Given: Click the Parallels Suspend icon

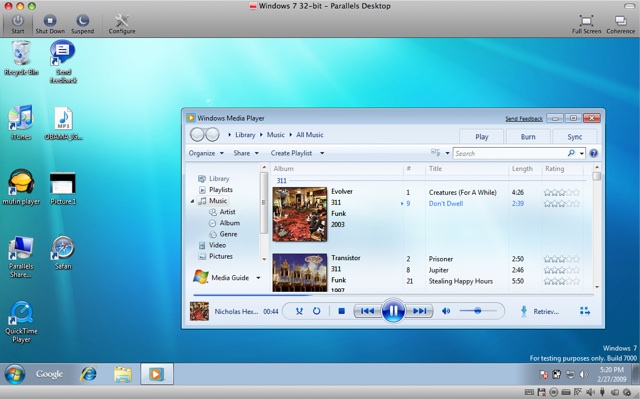Looking at the screenshot, I should coord(82,21).
